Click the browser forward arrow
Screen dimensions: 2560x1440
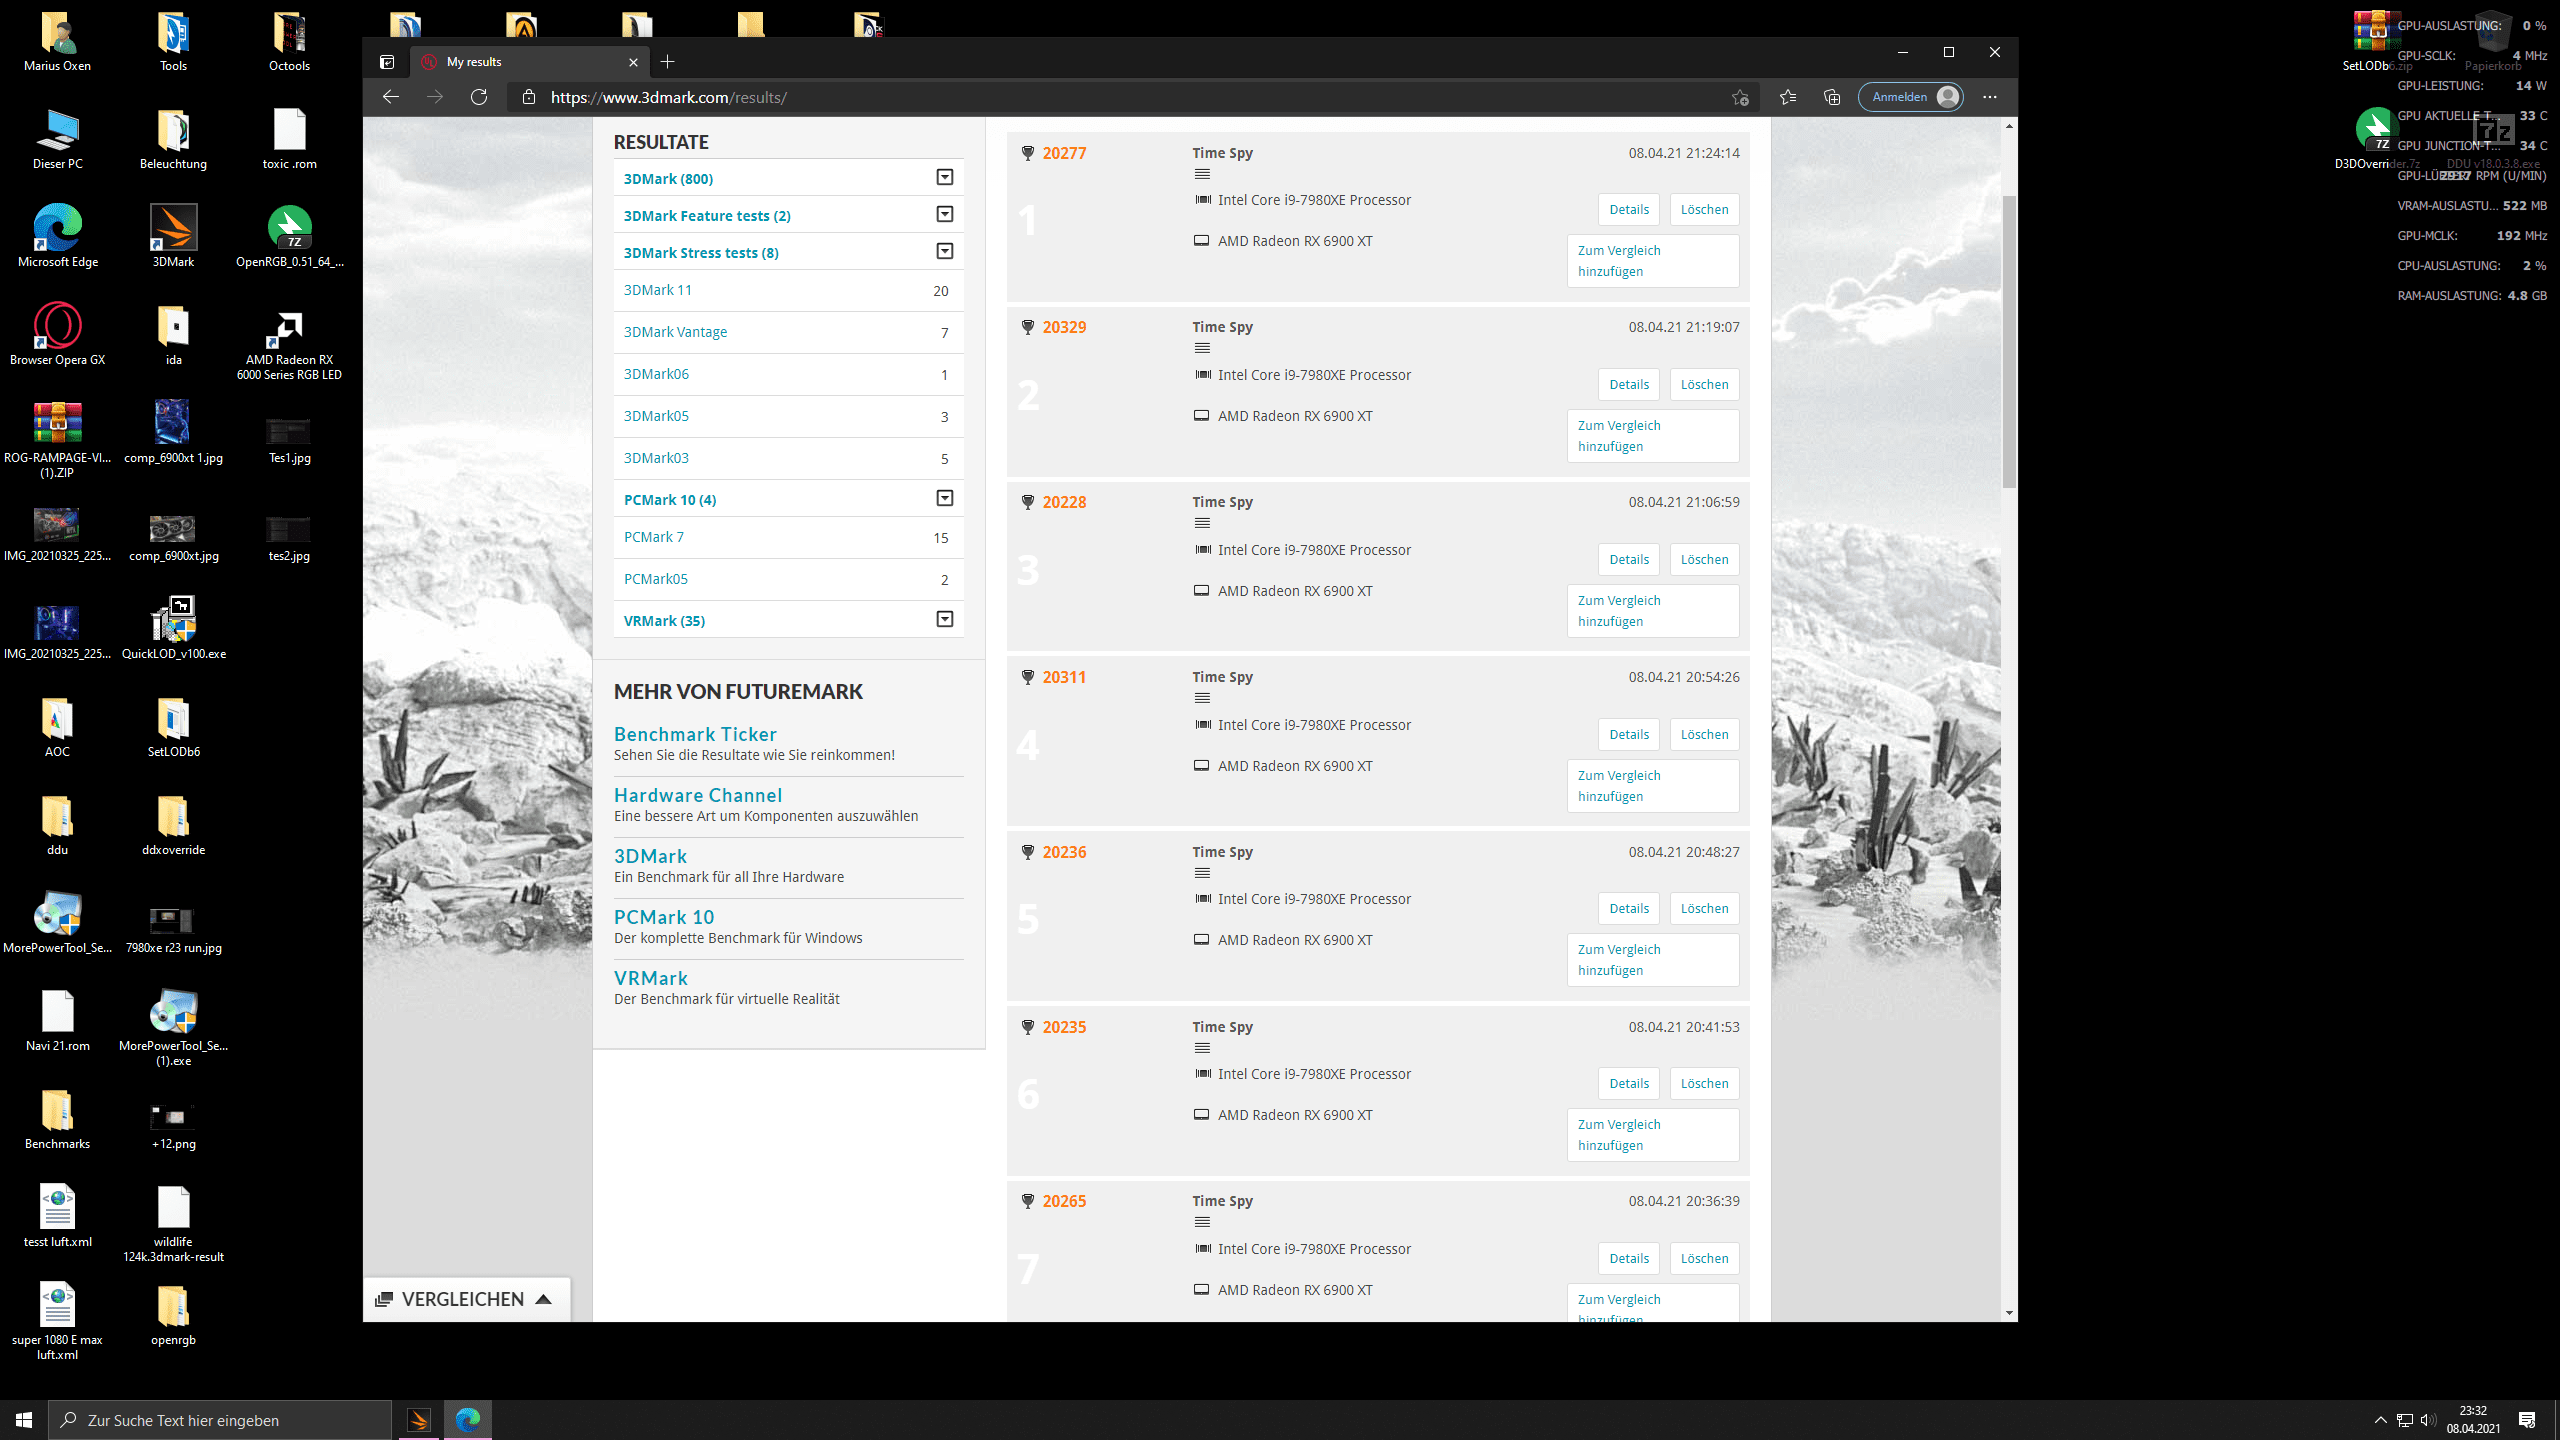(x=435, y=97)
